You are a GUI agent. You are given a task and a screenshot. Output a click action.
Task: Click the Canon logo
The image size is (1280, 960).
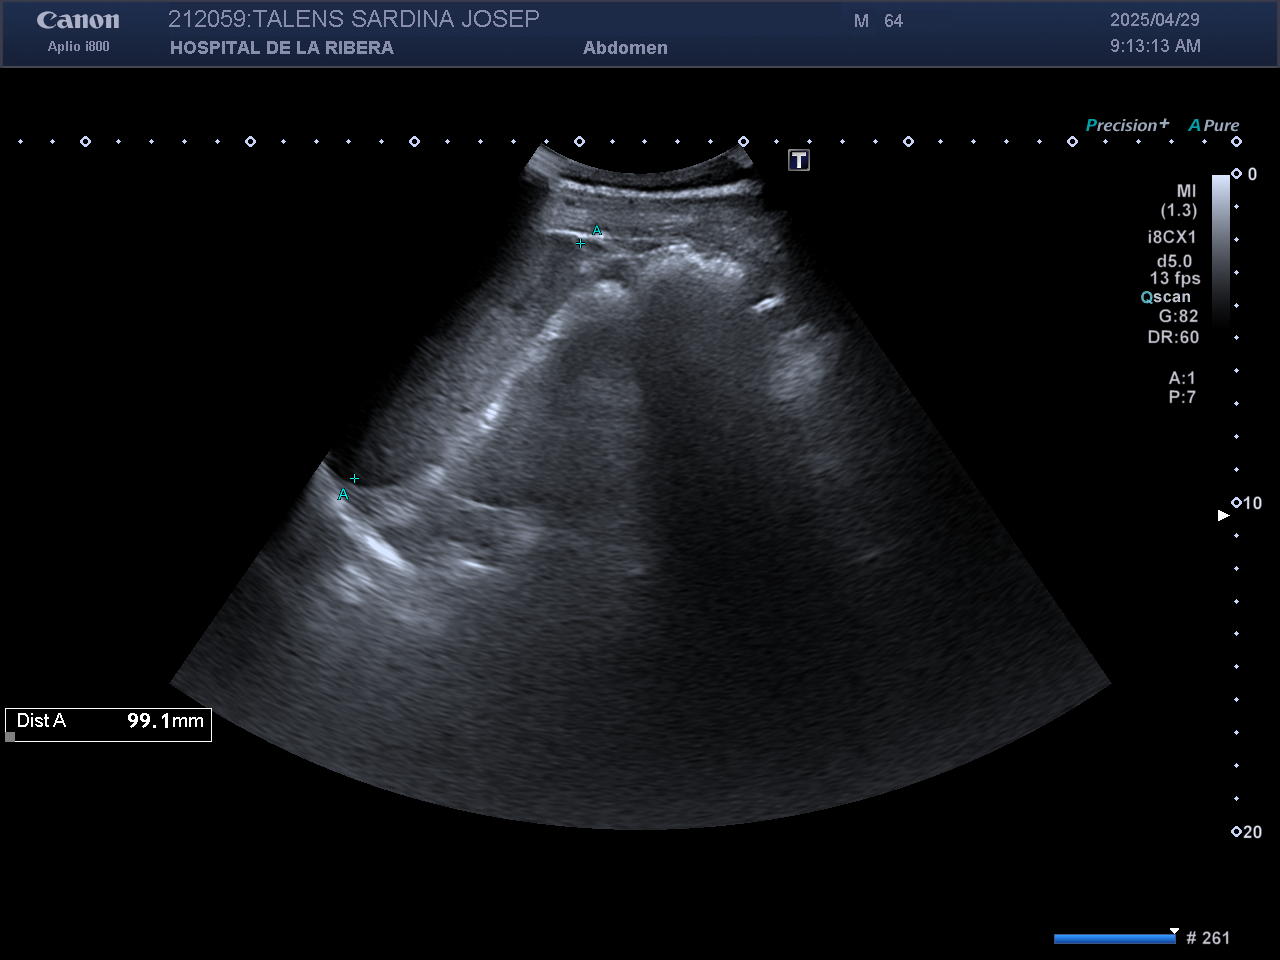(x=78, y=20)
